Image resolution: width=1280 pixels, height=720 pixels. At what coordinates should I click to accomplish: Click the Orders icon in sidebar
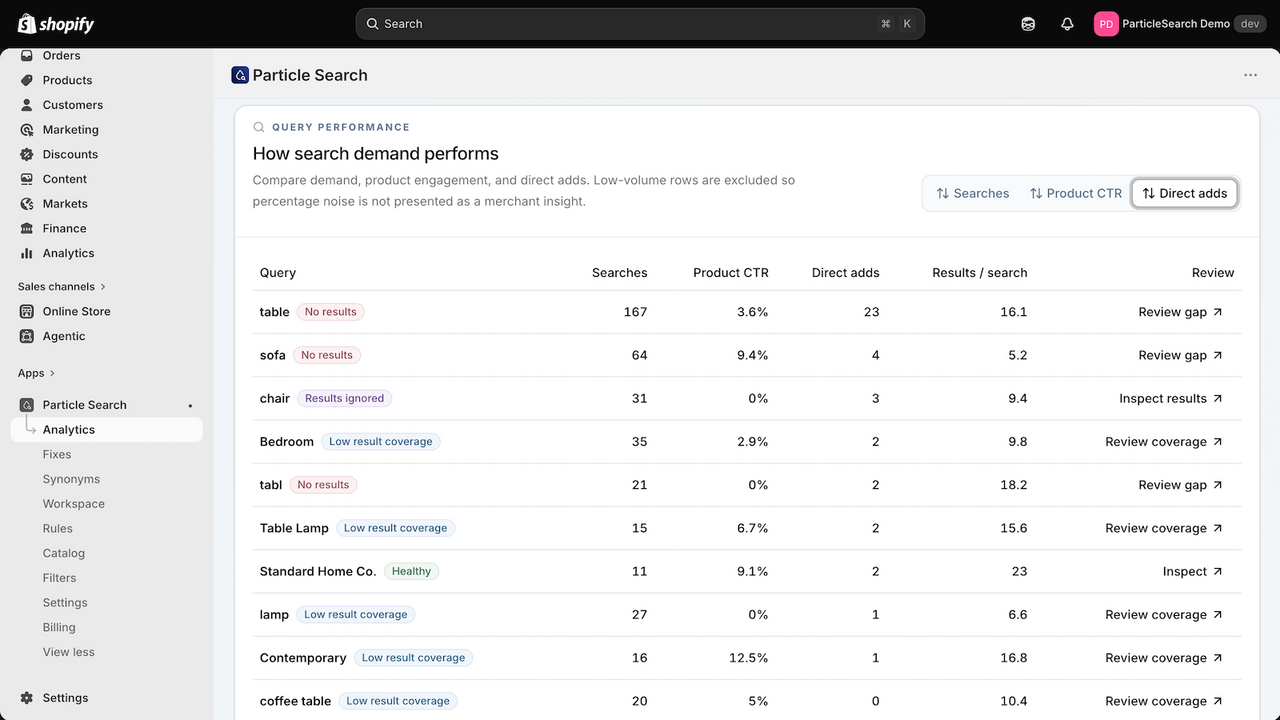27,56
